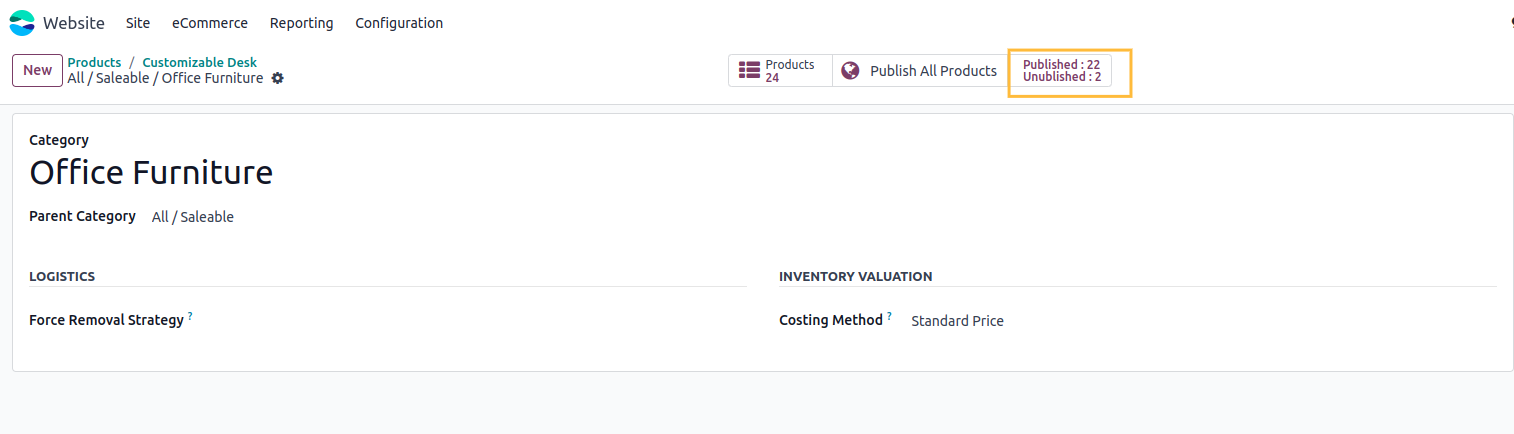The width and height of the screenshot is (1514, 434).
Task: Open the Site menu
Action: coord(138,23)
